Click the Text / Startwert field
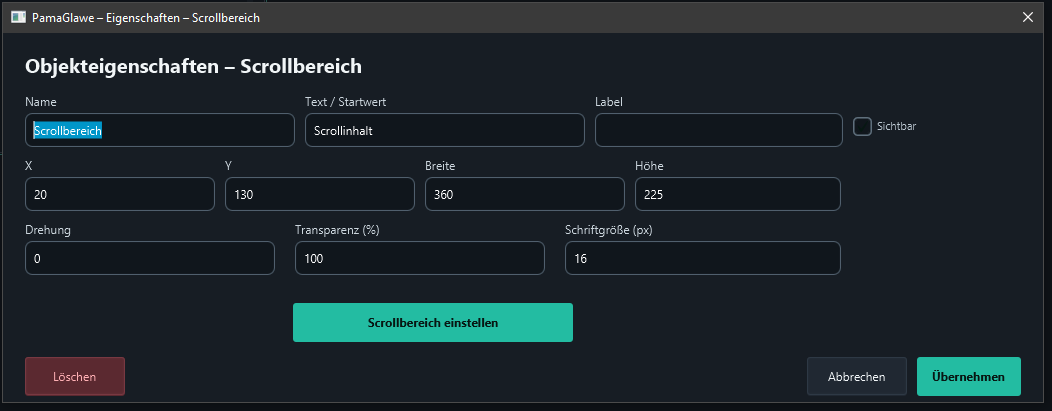Viewport: 1052px width, 411px height. (x=445, y=130)
